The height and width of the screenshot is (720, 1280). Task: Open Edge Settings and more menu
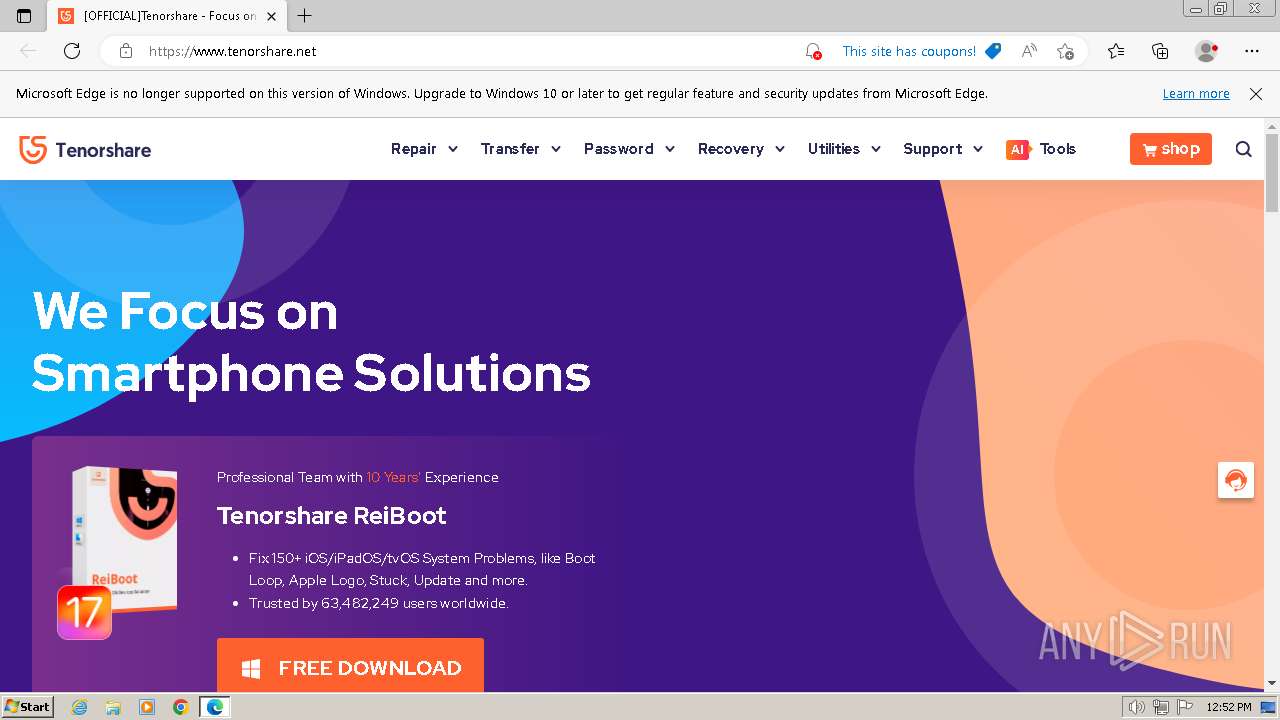click(1252, 51)
